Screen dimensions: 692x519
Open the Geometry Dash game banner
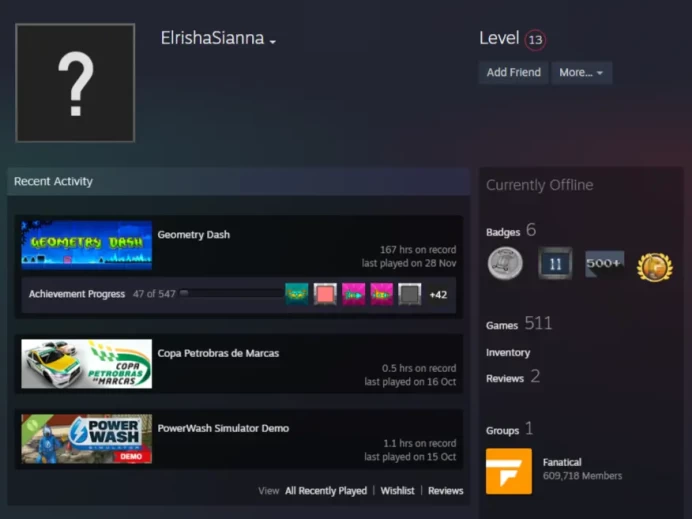coord(86,245)
